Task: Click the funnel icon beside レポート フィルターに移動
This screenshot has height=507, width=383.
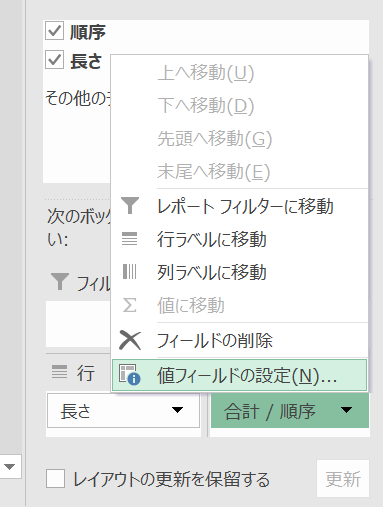Action: (x=130, y=205)
